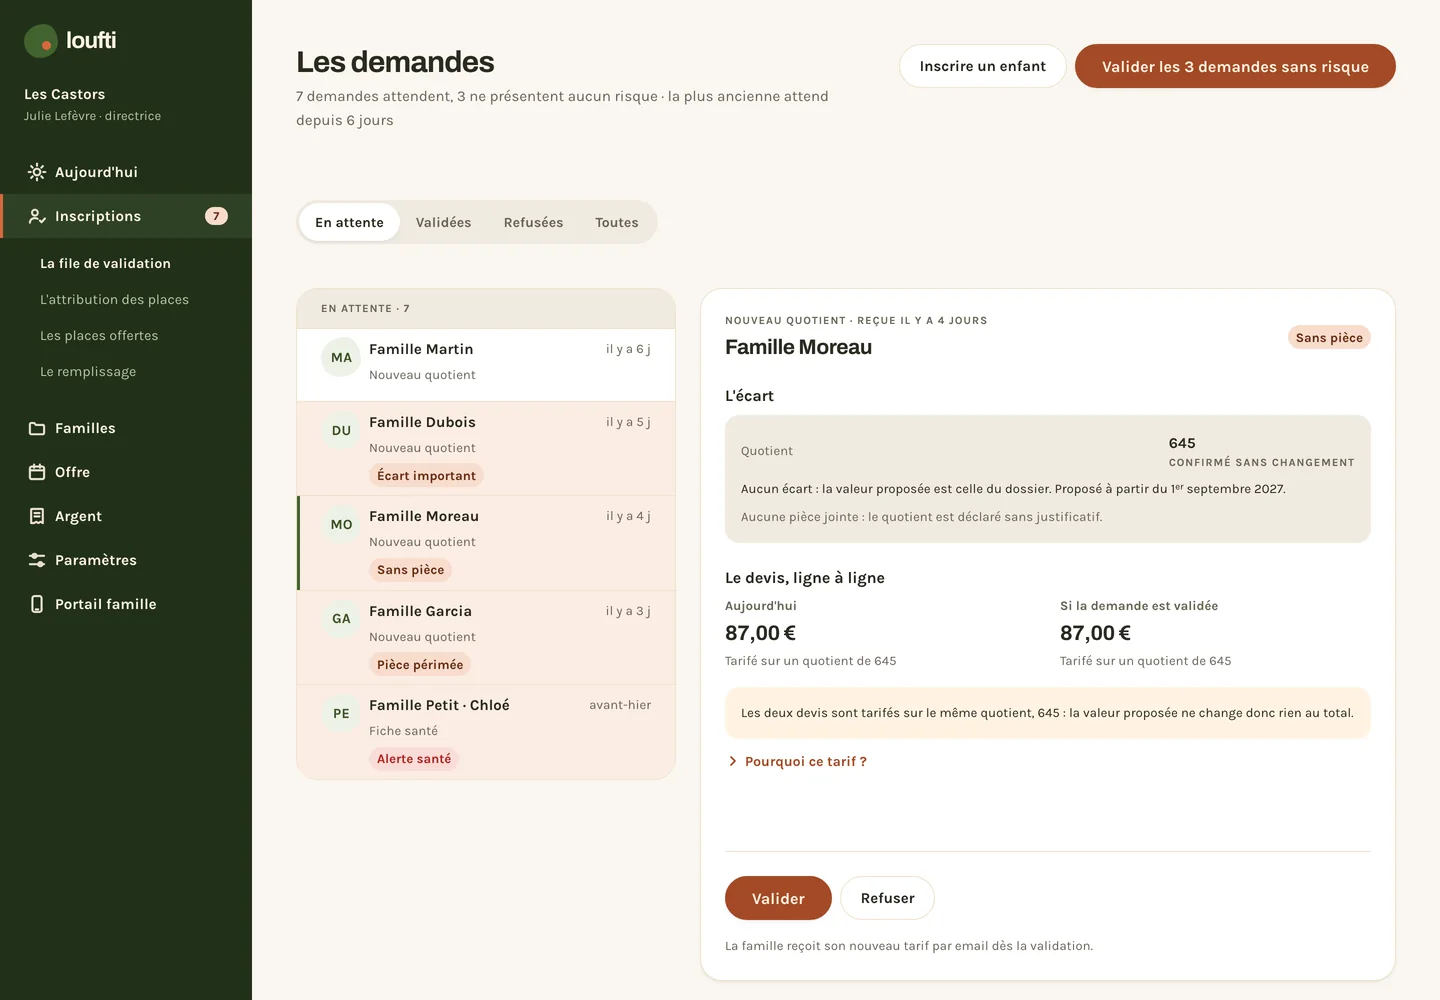Image resolution: width=1440 pixels, height=1000 pixels.
Task: Select the Famille Garcia request name
Action: click(420, 611)
